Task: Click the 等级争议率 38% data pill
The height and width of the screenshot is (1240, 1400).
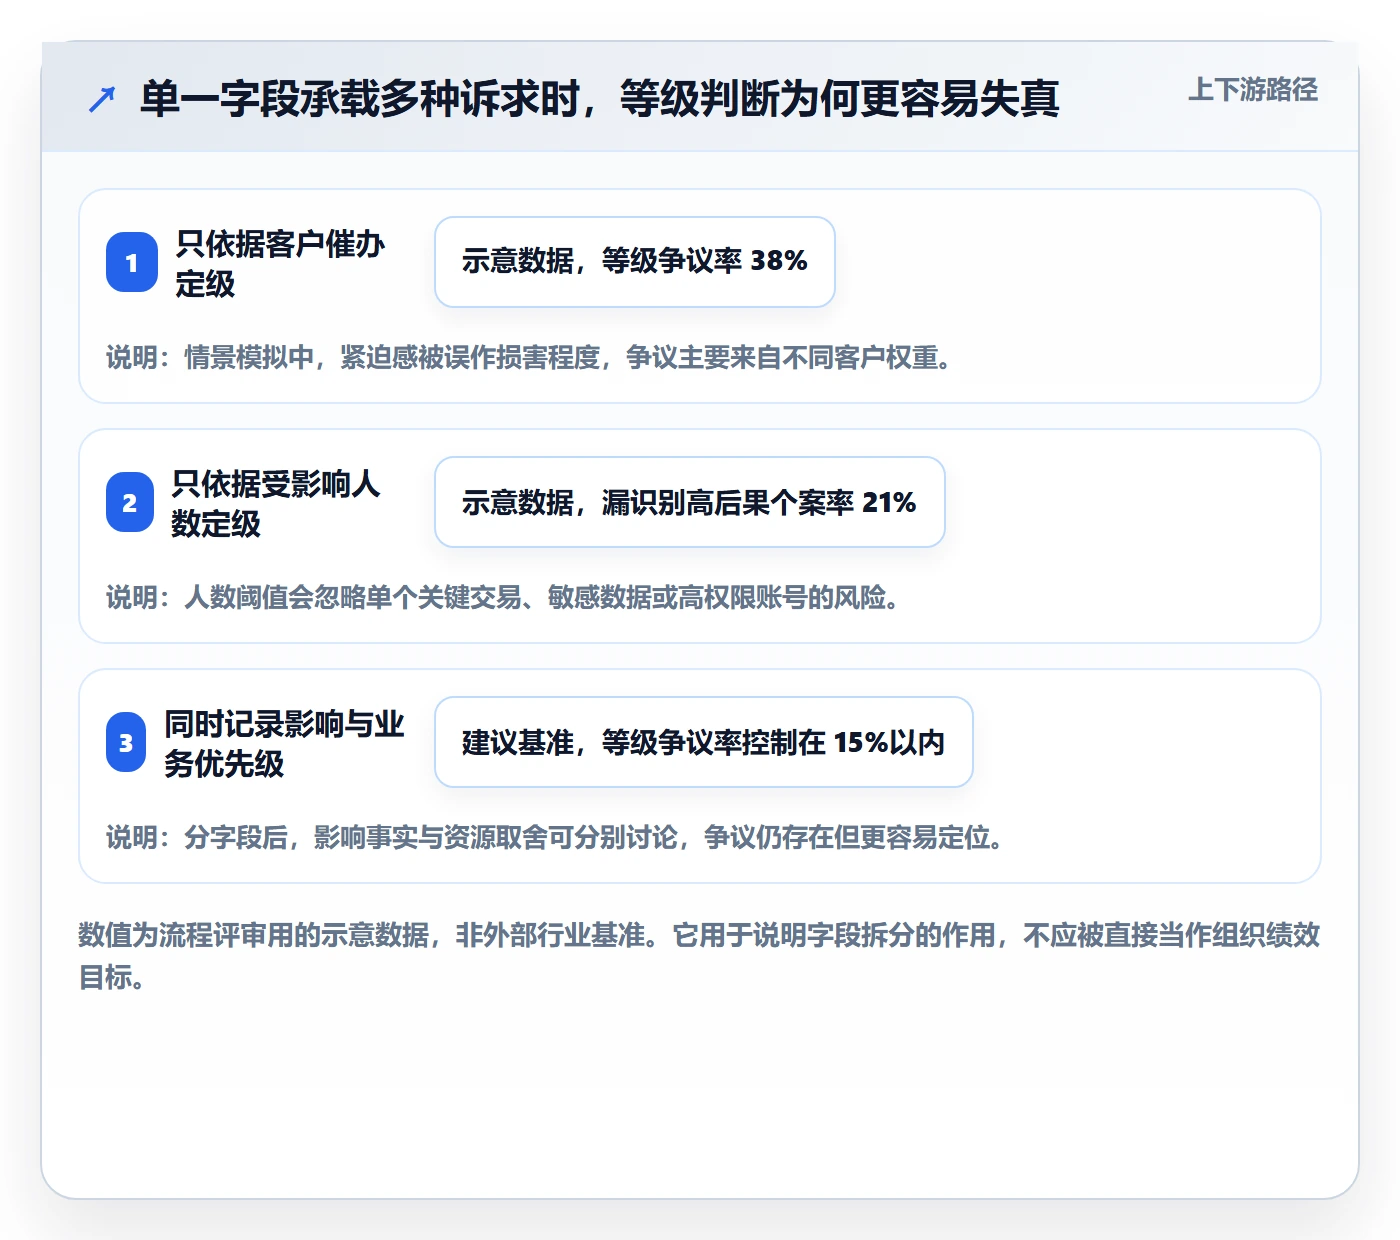Action: click(635, 262)
